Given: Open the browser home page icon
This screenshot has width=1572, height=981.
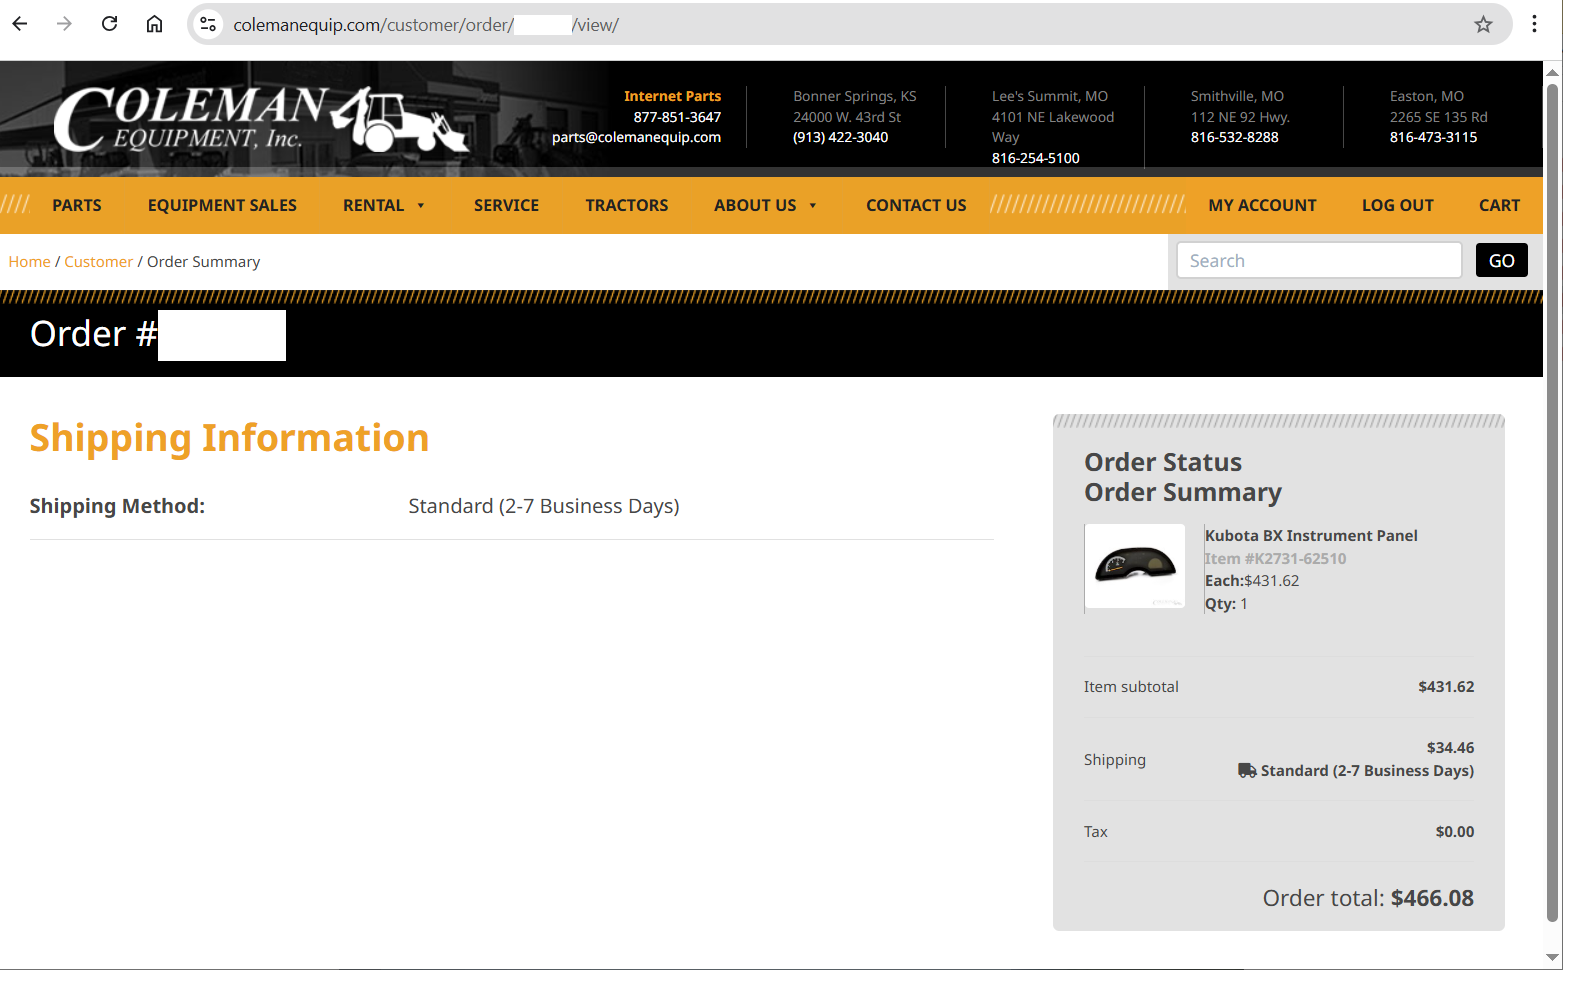Looking at the screenshot, I should coord(154,24).
